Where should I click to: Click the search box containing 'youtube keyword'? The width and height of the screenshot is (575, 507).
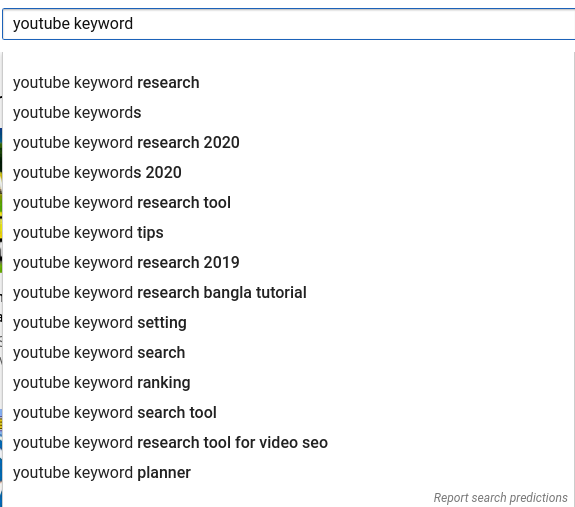289,24
